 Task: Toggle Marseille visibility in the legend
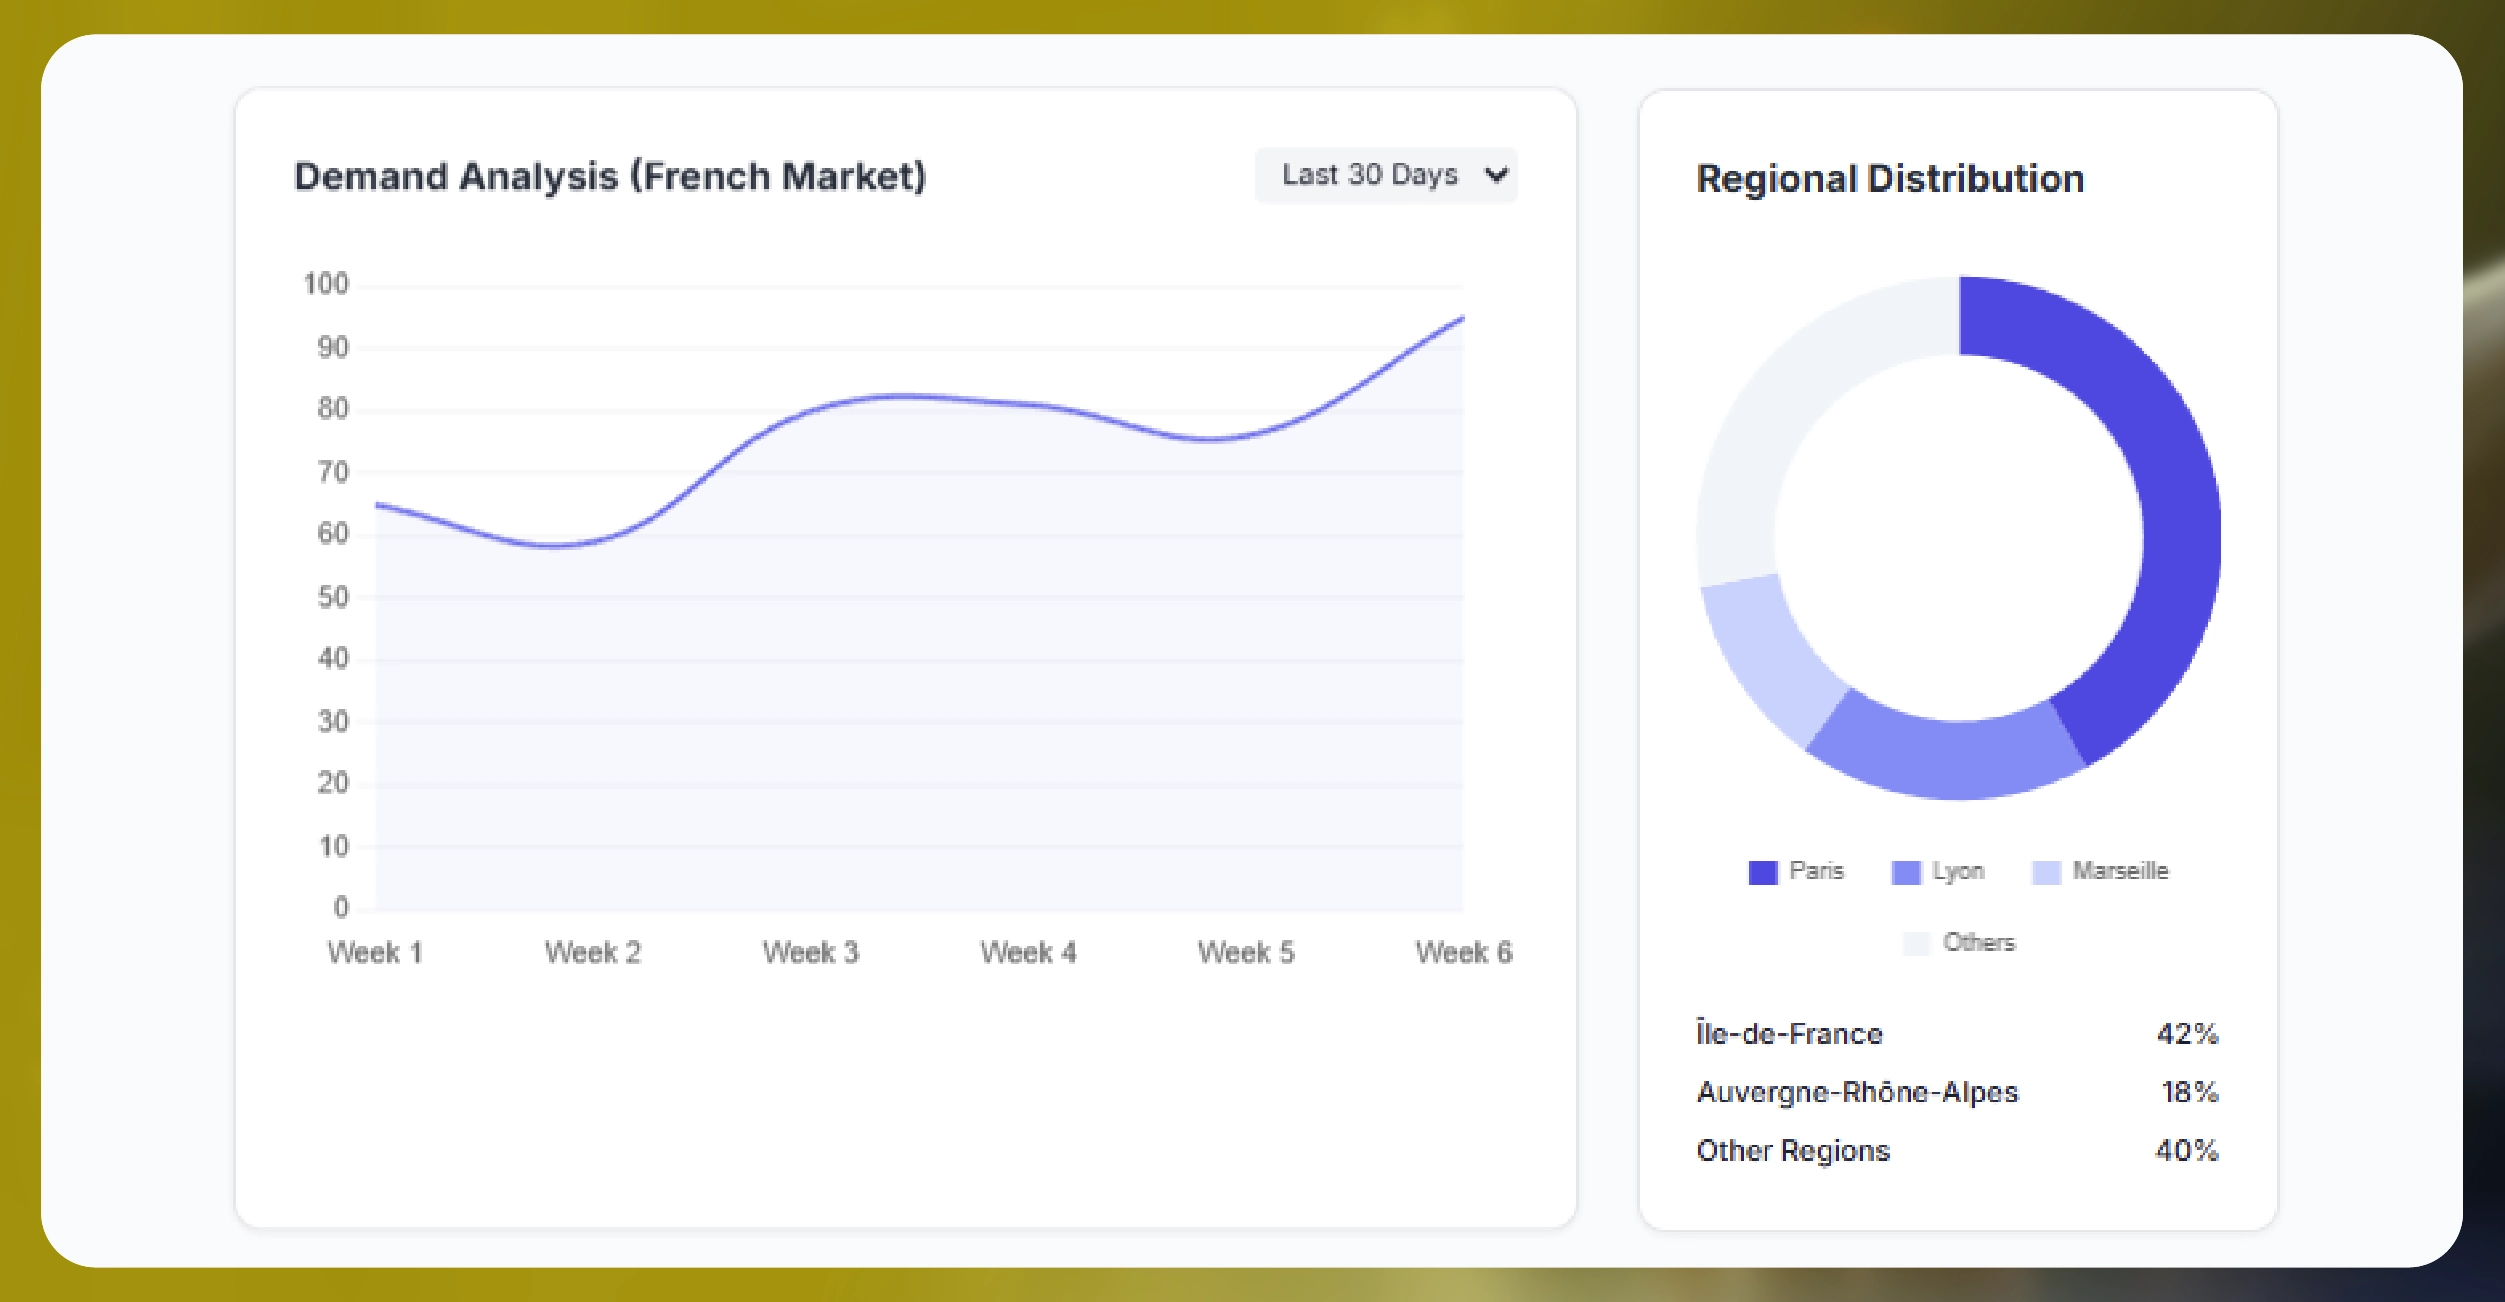coord(2120,870)
